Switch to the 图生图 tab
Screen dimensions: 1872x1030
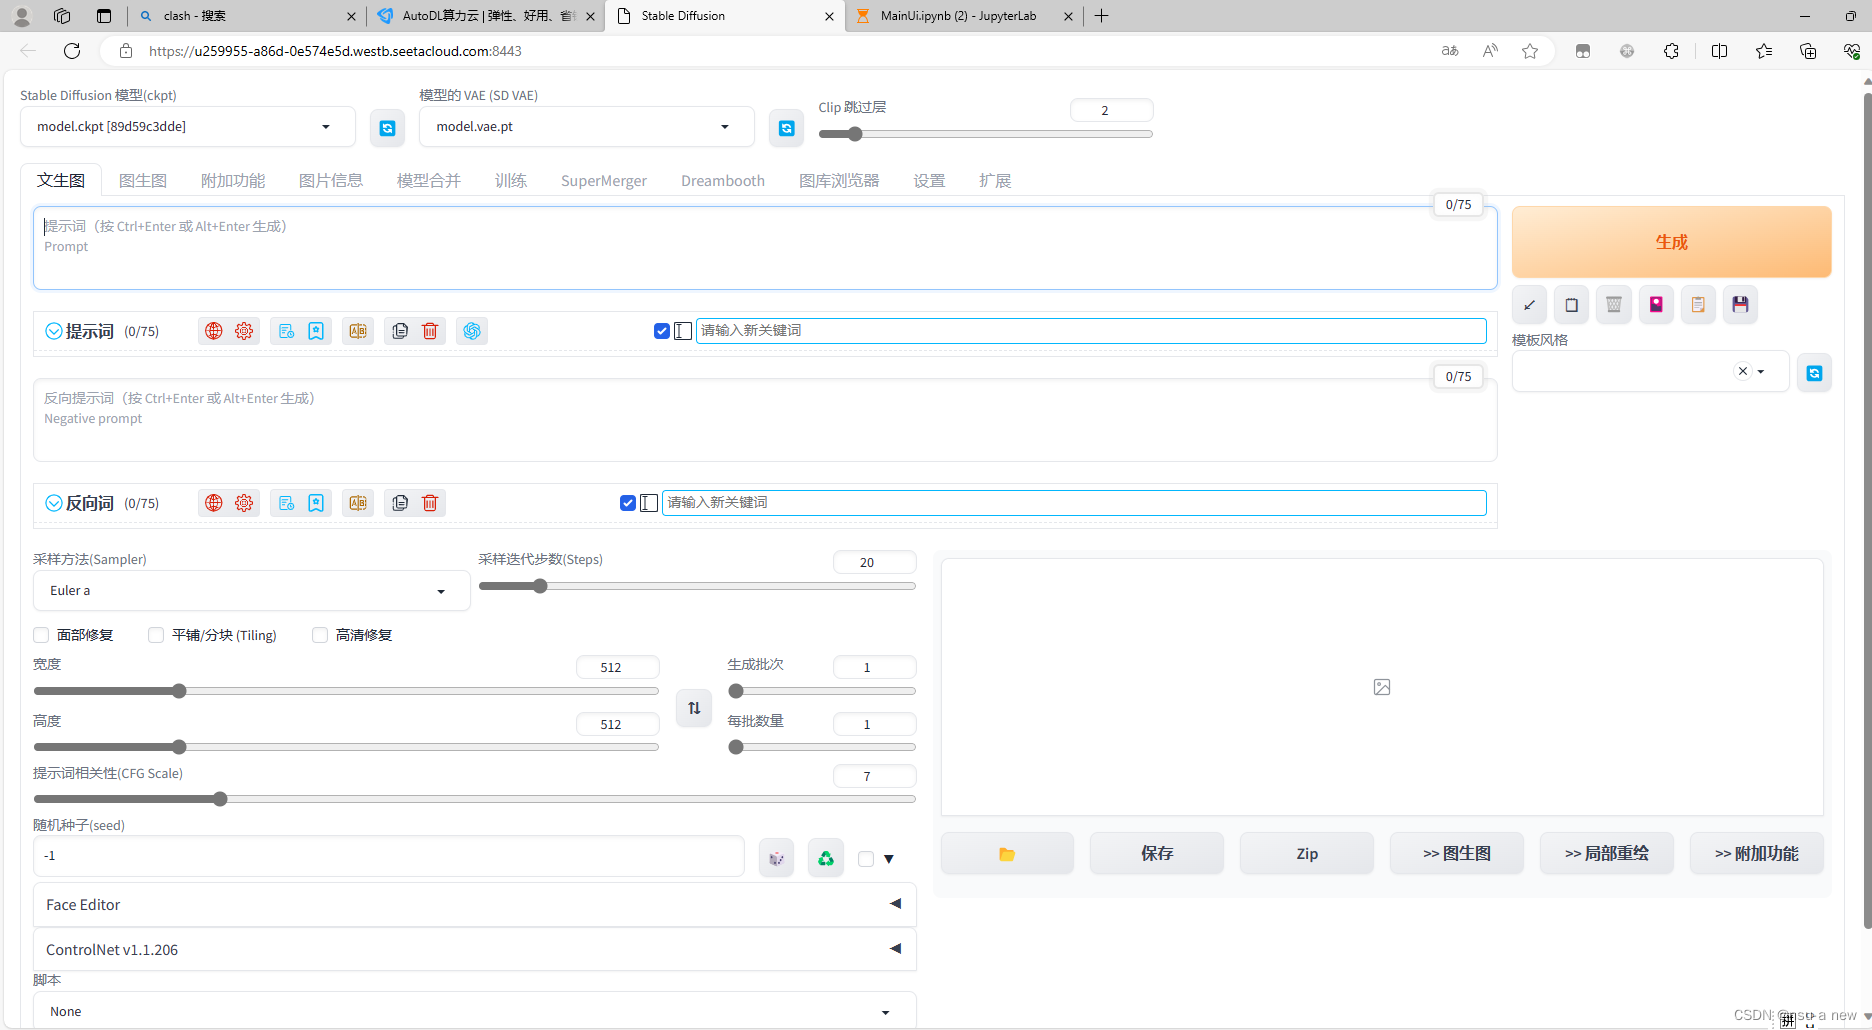143,181
